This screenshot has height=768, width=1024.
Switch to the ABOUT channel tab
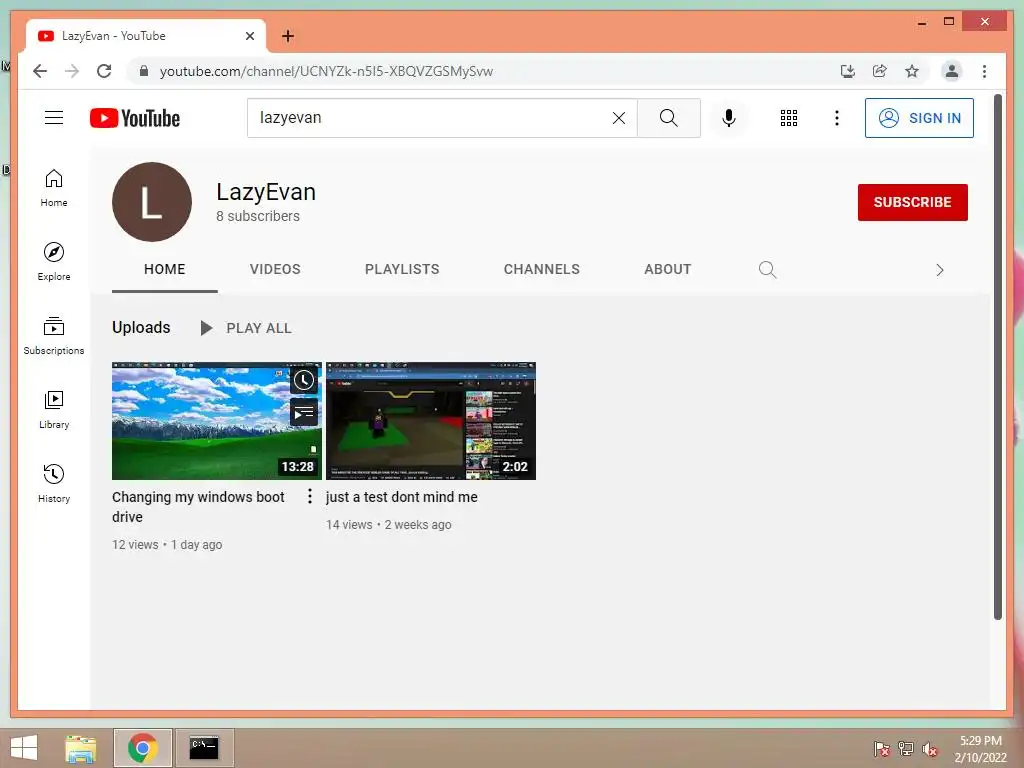click(x=667, y=269)
